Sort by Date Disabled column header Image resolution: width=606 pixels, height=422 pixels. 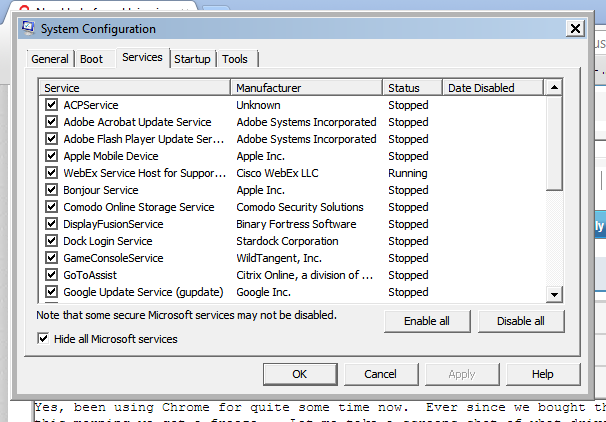point(493,88)
